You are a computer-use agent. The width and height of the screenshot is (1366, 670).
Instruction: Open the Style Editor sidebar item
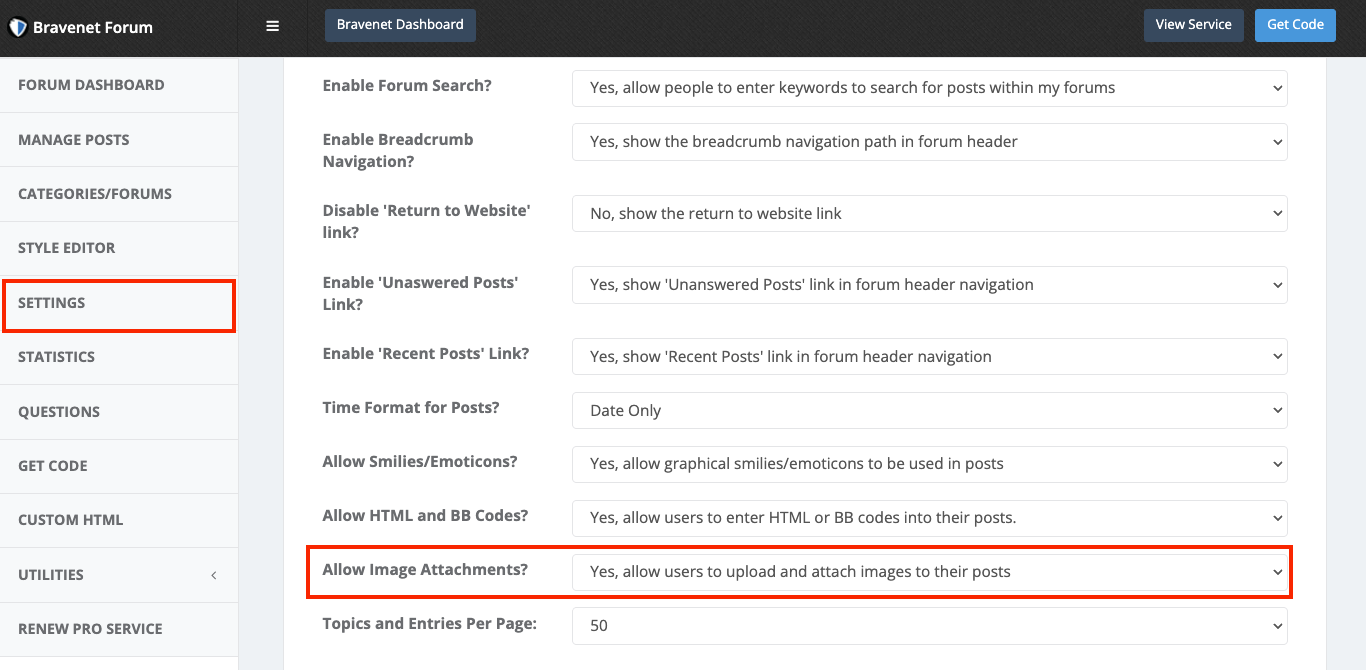(x=67, y=248)
